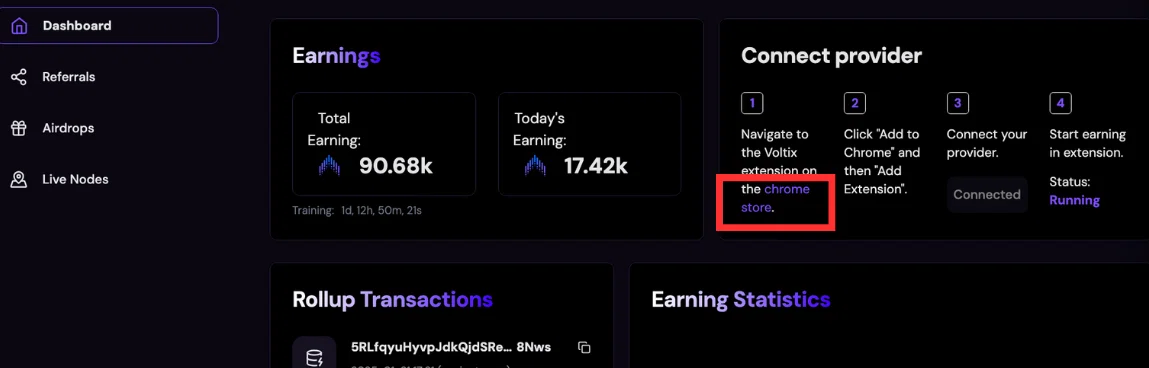The width and height of the screenshot is (1149, 368).
Task: Go to the Airdrops section
Action: 68,128
